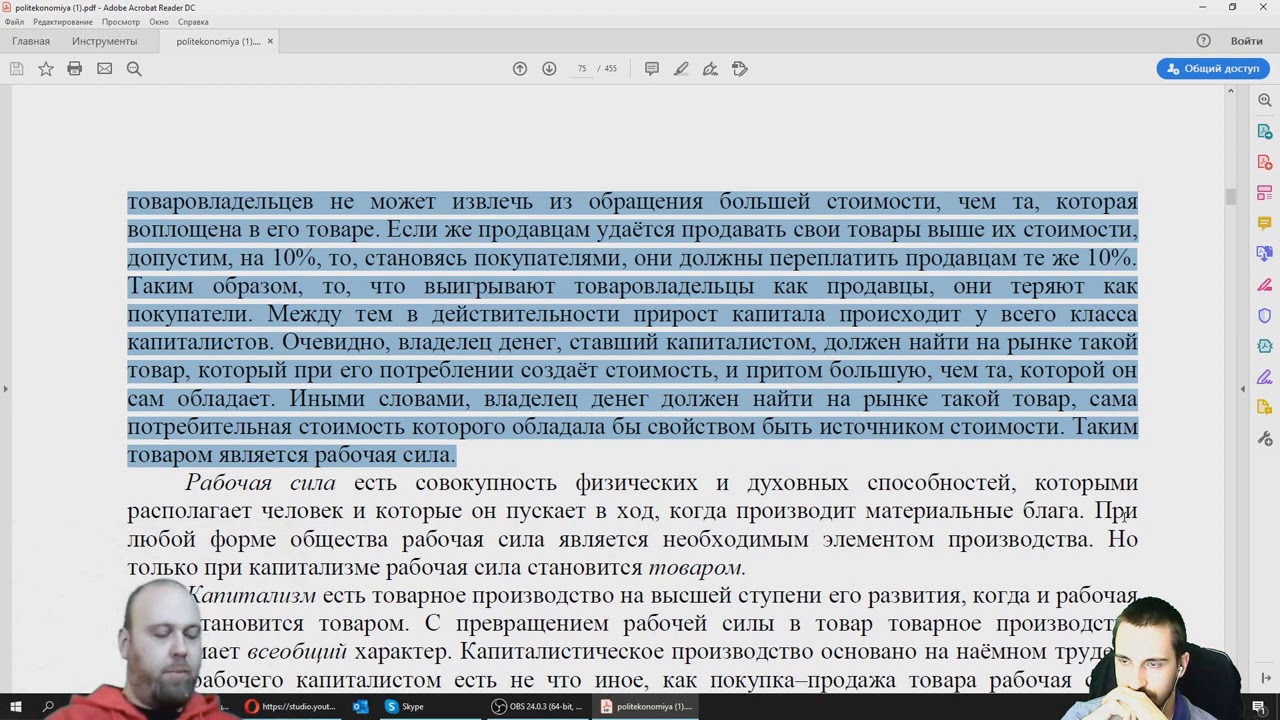Click the stamp tool icon in the toolbar

(x=740, y=69)
